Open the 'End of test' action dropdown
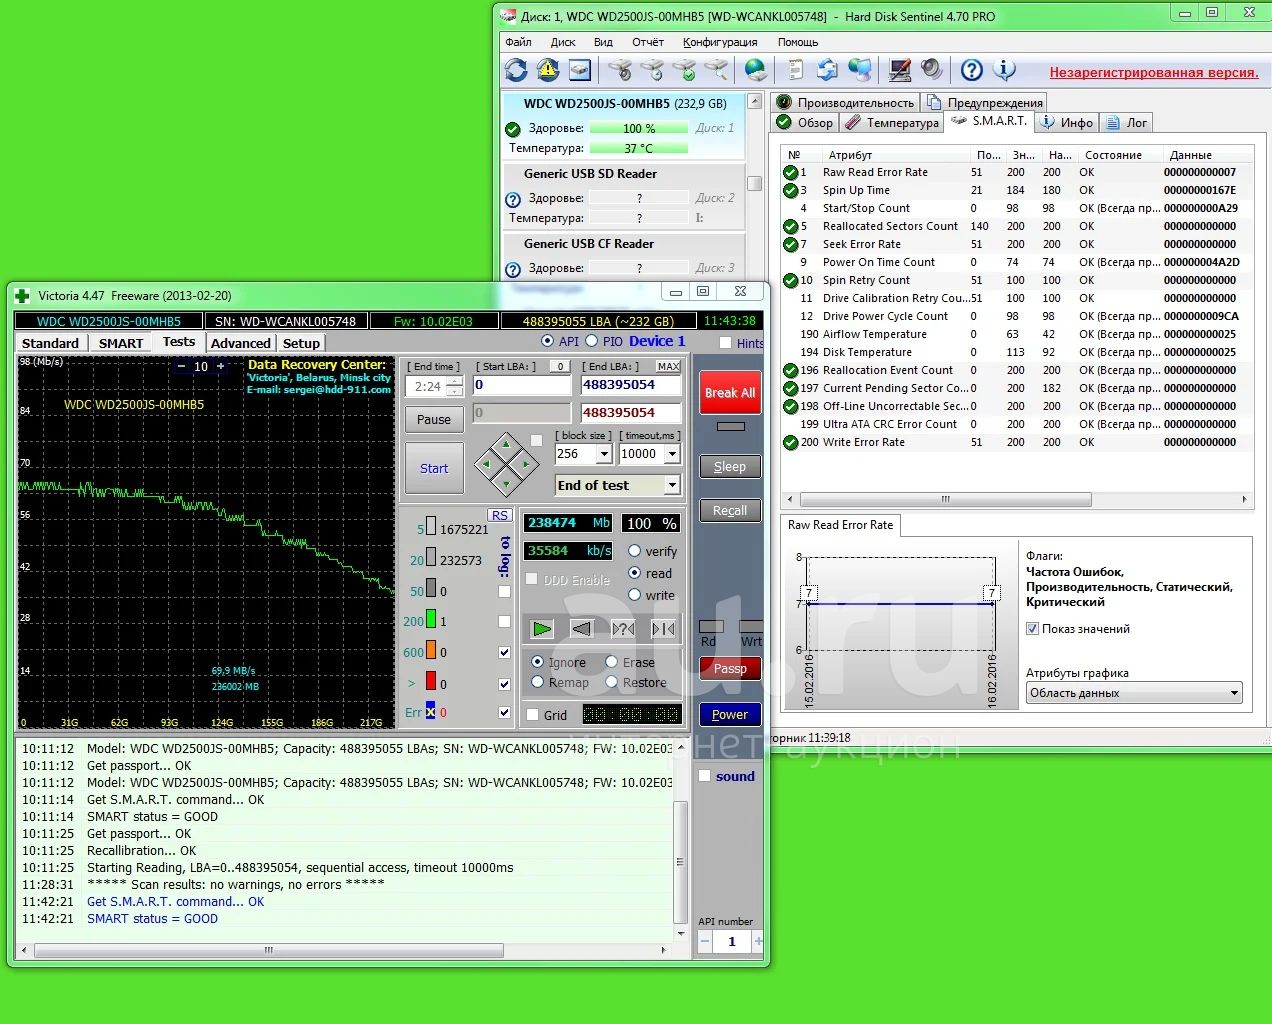1272x1024 pixels. click(672, 485)
